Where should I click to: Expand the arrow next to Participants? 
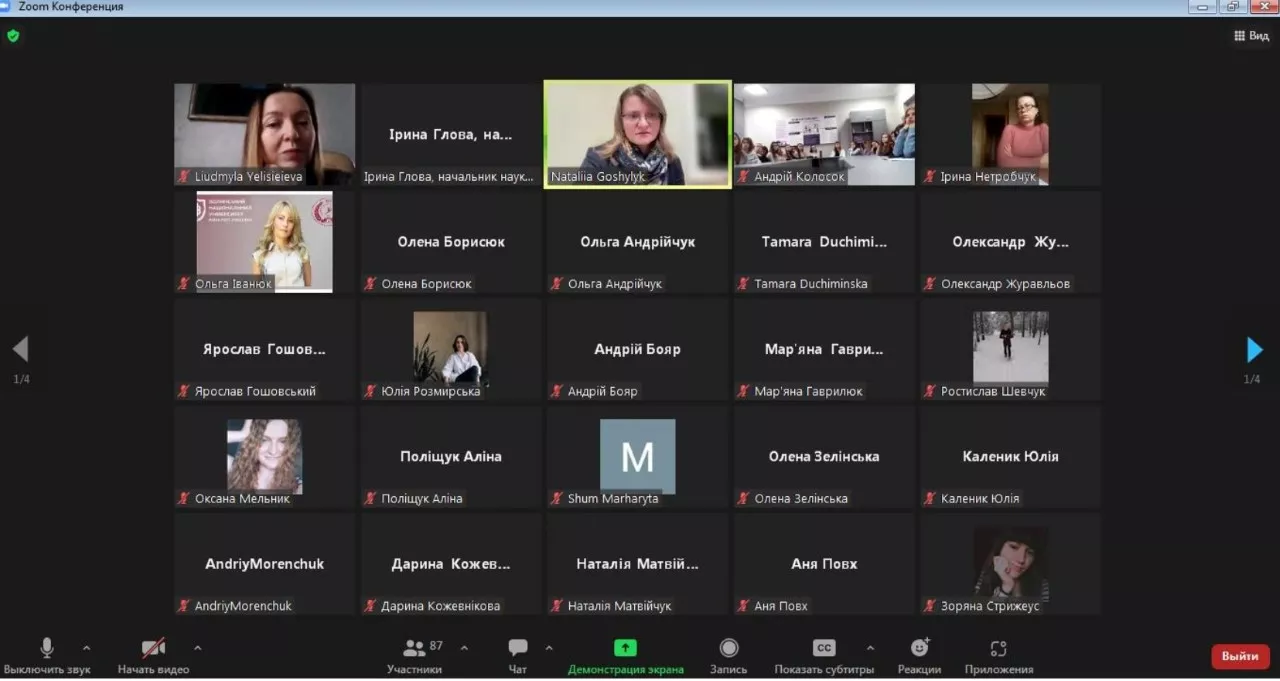(464, 648)
